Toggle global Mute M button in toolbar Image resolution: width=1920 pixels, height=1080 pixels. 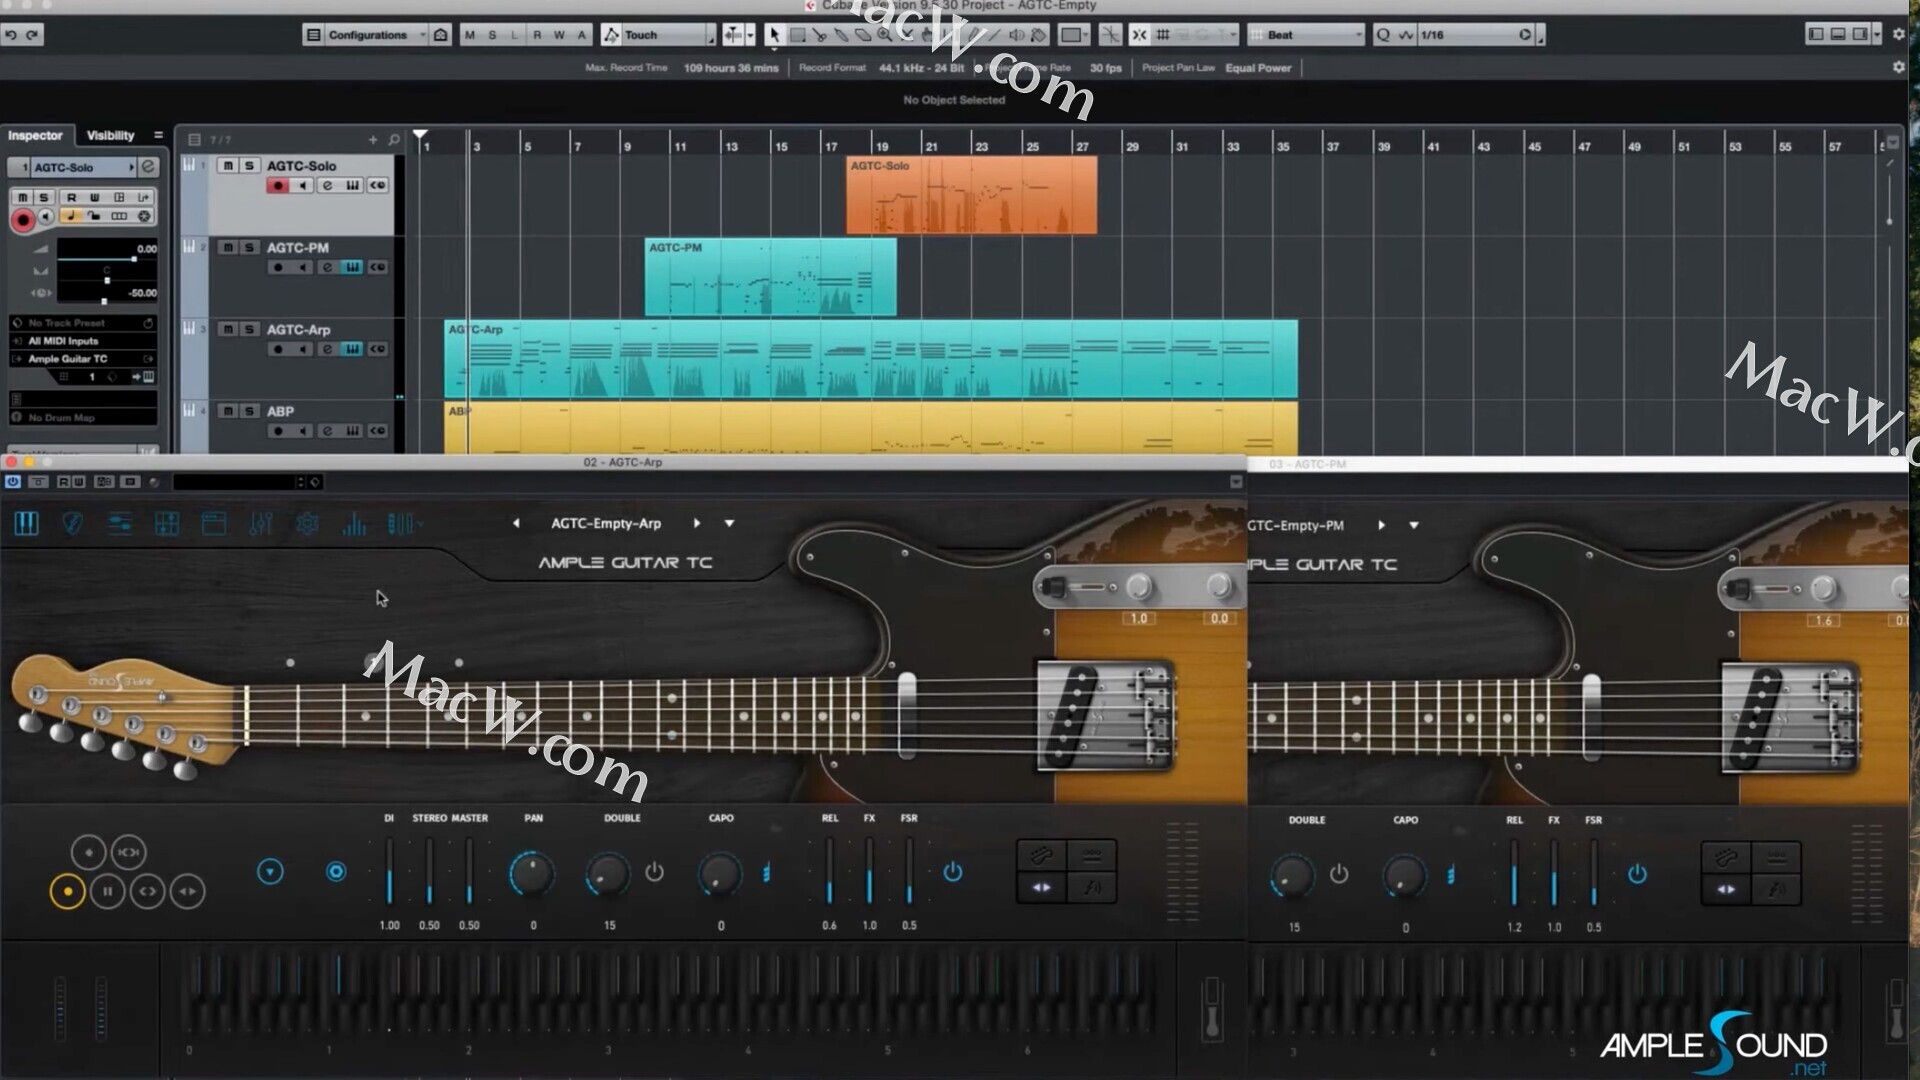coord(470,35)
